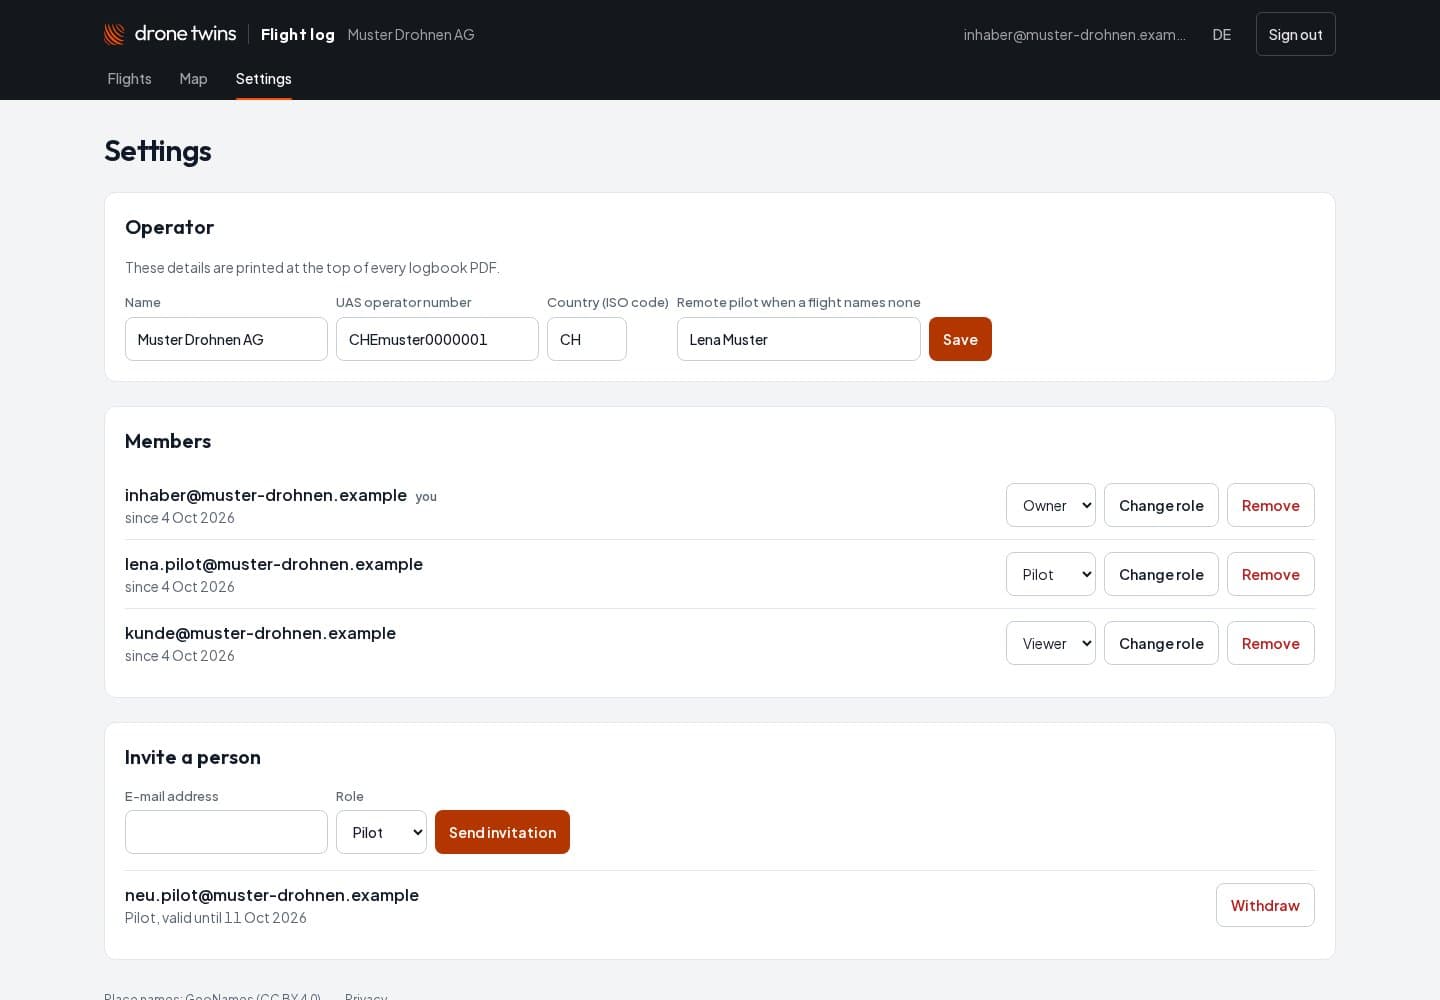Image resolution: width=1440 pixels, height=1000 pixels.
Task: Click the Operator section heading
Action: [x=169, y=227]
